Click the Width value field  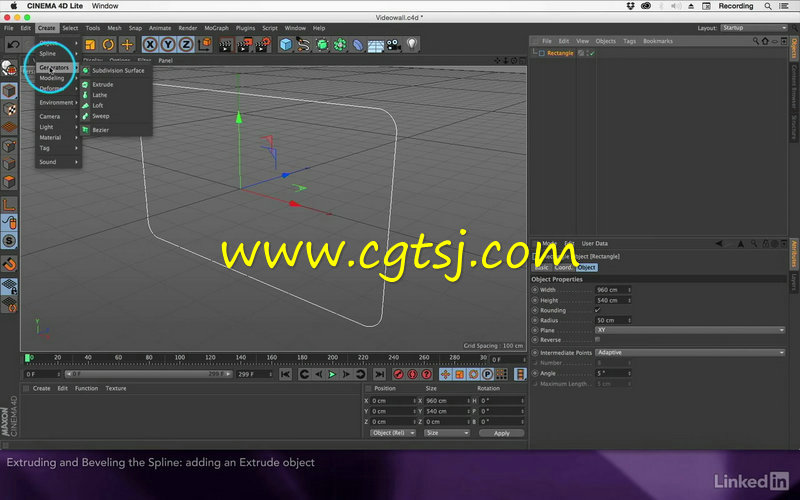(x=613, y=290)
